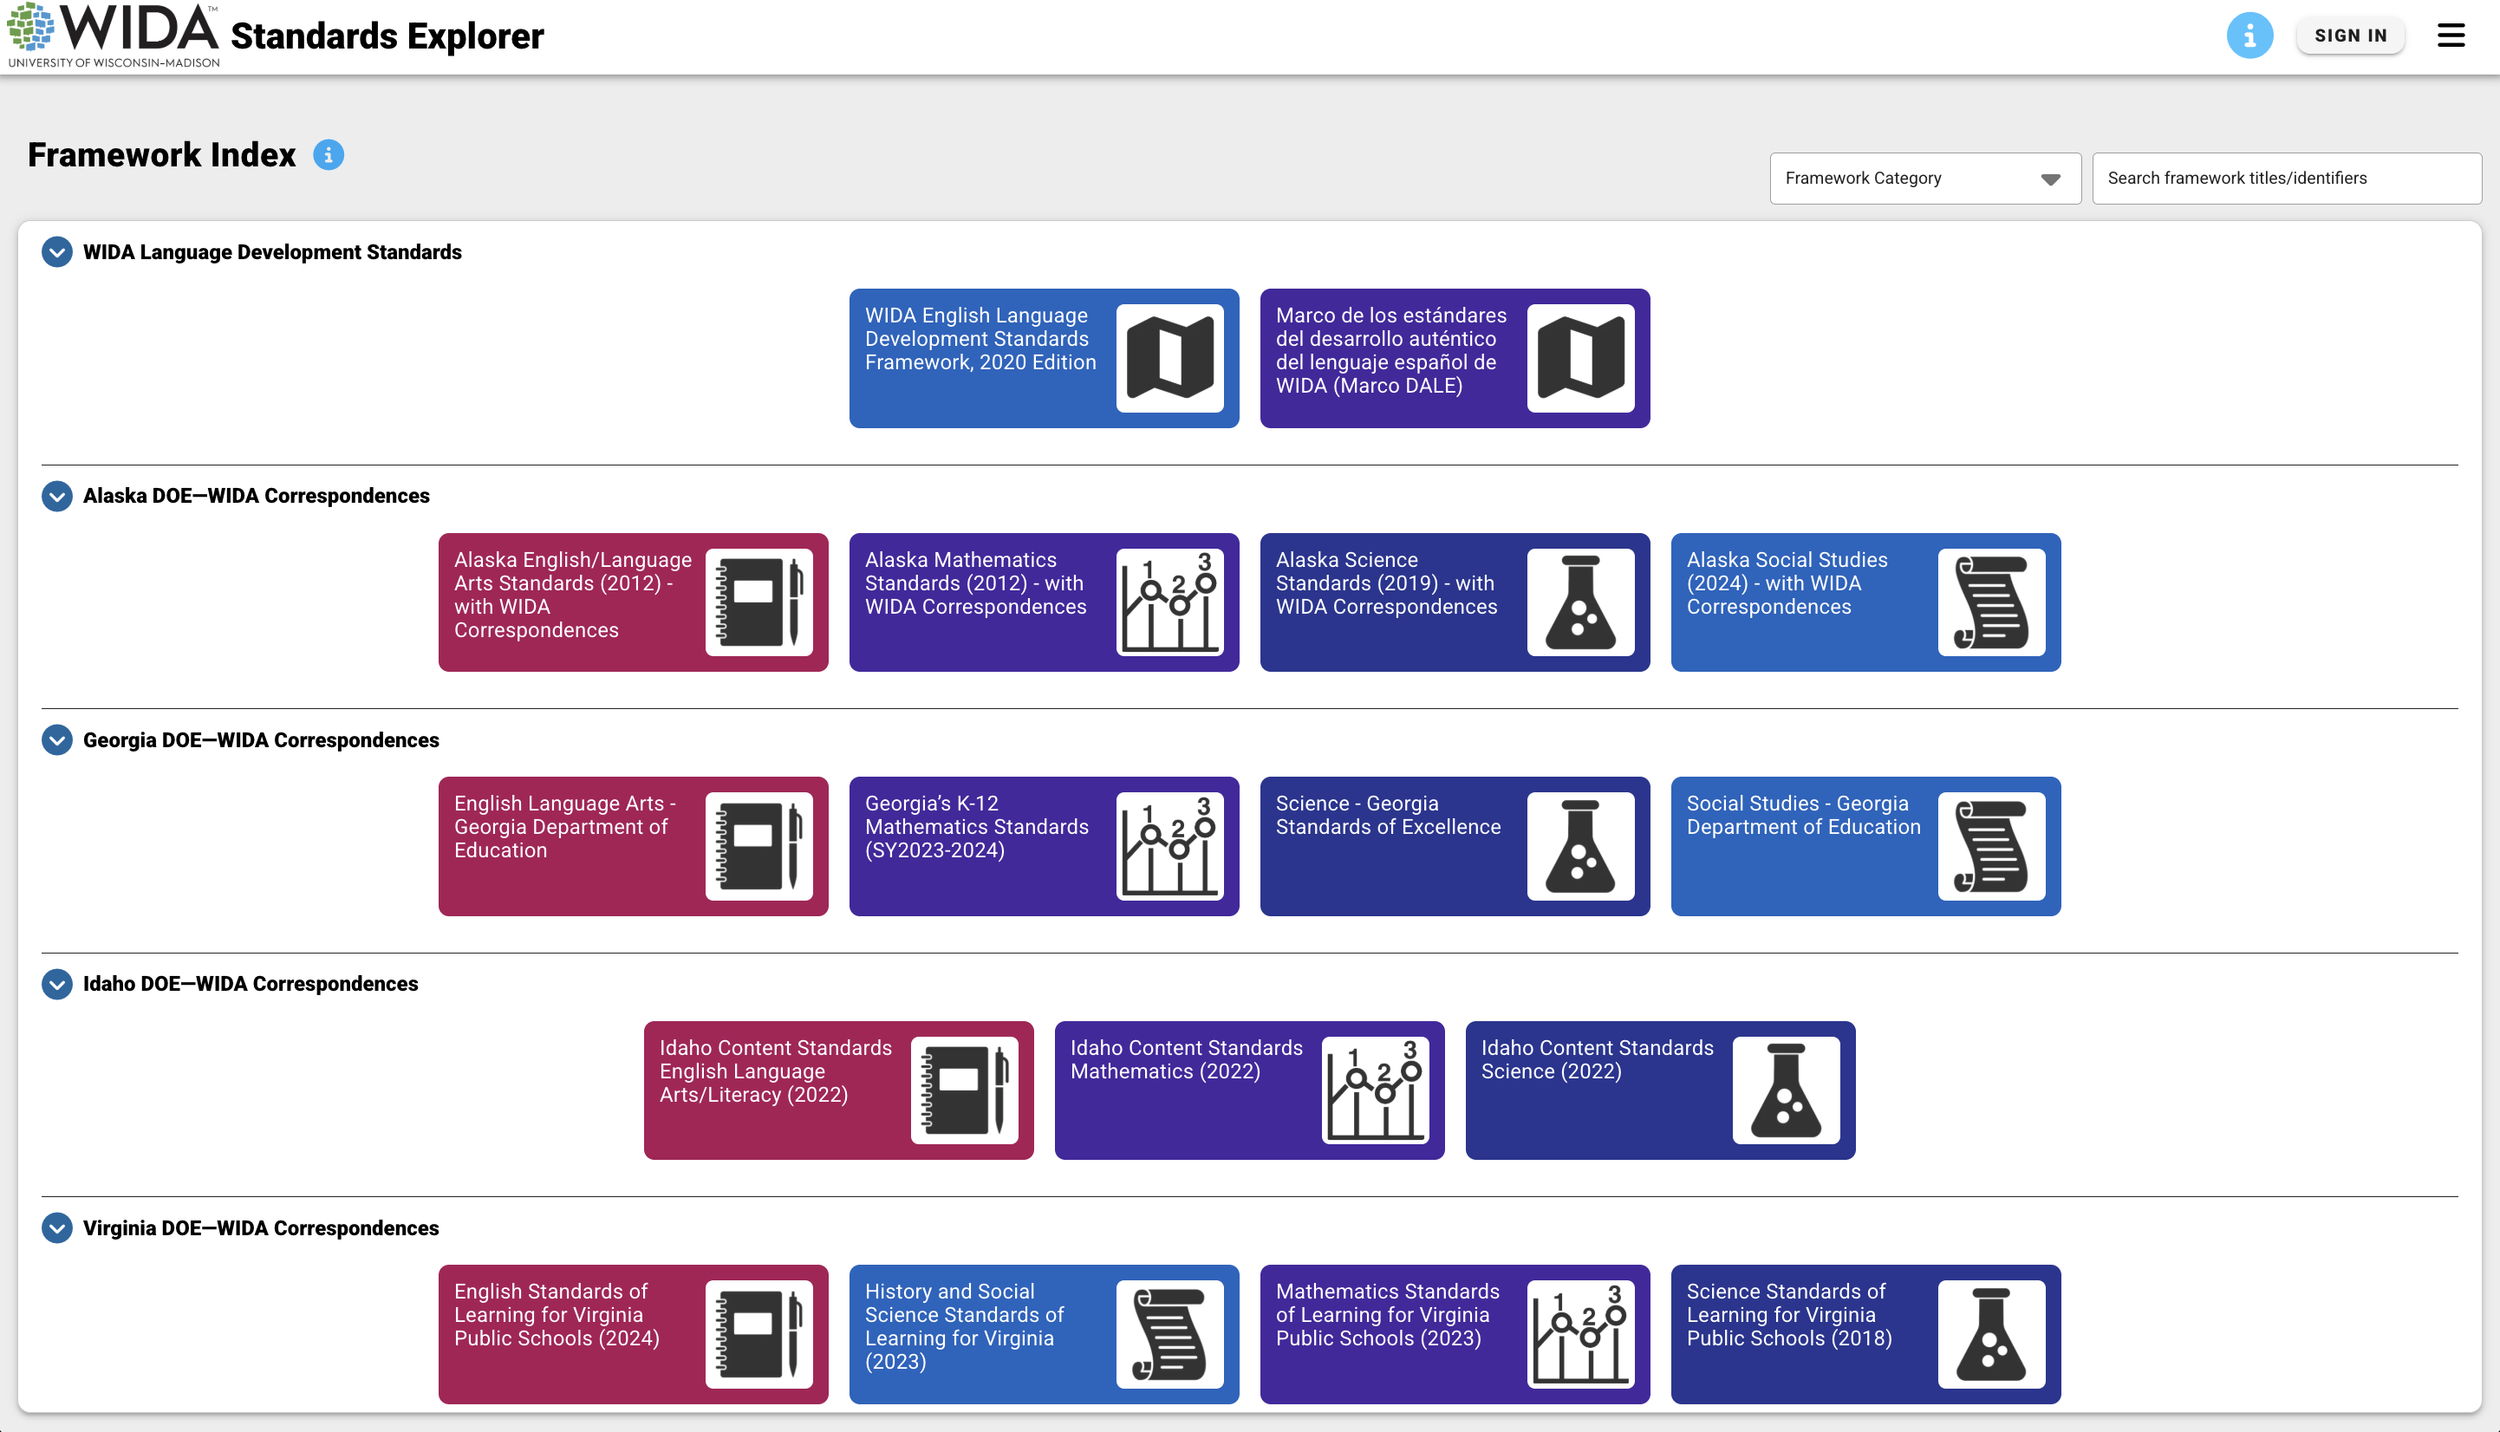Image resolution: width=2500 pixels, height=1432 pixels.
Task: Open the blue info icon in header
Action: coord(2249,36)
